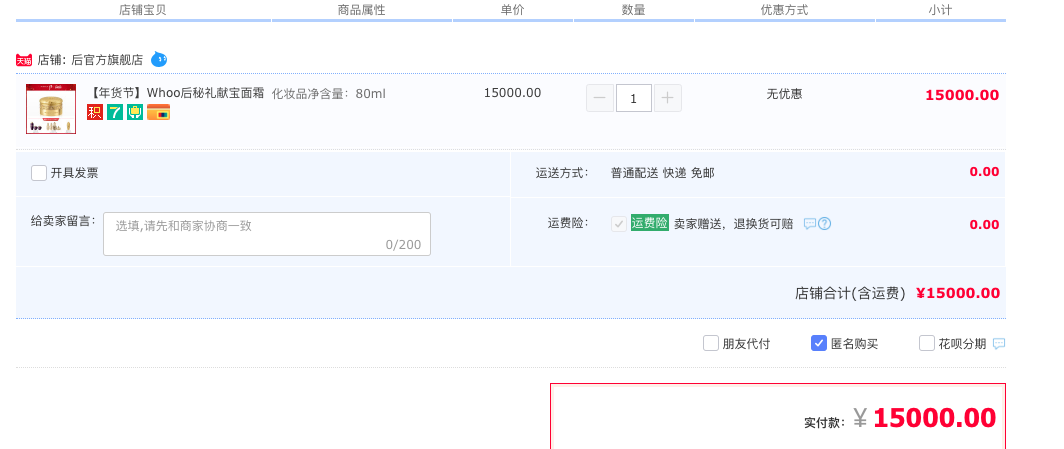
Task: Increase quantity with the plus button
Action: click(x=667, y=98)
